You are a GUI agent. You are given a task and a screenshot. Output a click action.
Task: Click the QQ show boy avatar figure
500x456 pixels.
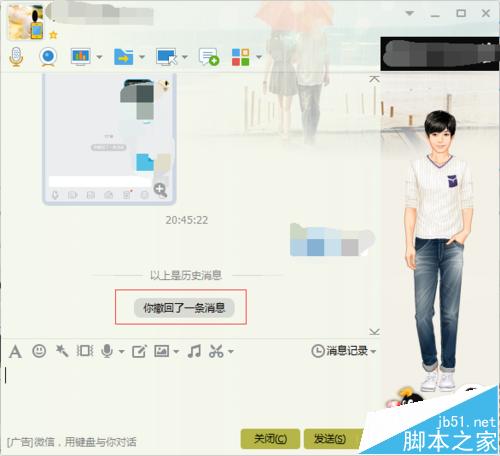(x=438, y=252)
